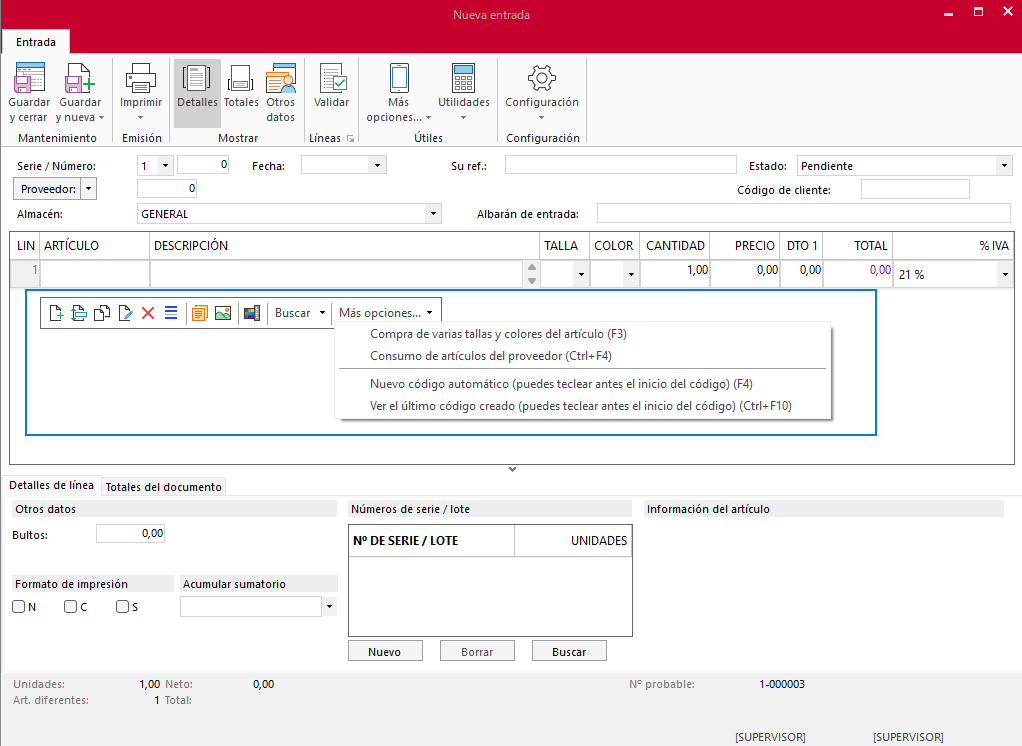This screenshot has height=746, width=1022.
Task: Close the Más opciones toolbar menu button
Action: tap(387, 313)
